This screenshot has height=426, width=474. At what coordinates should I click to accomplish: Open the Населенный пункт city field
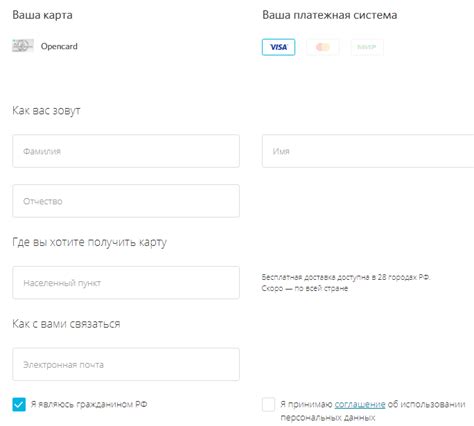[x=126, y=283]
